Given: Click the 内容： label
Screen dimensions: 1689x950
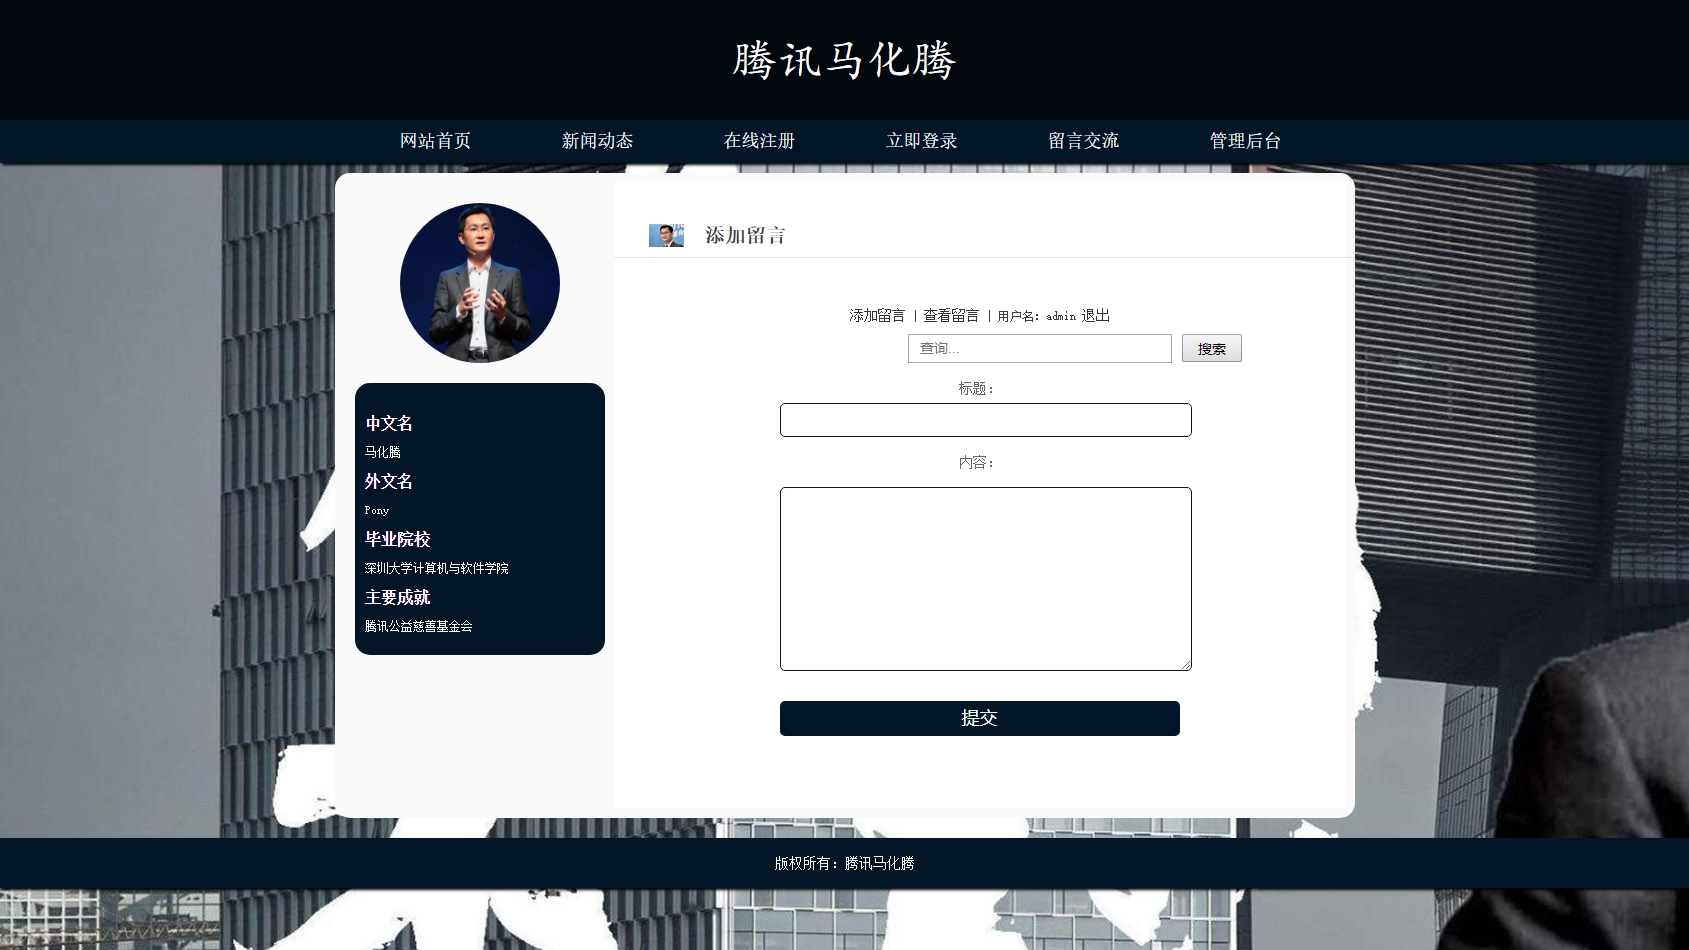Looking at the screenshot, I should tap(976, 463).
